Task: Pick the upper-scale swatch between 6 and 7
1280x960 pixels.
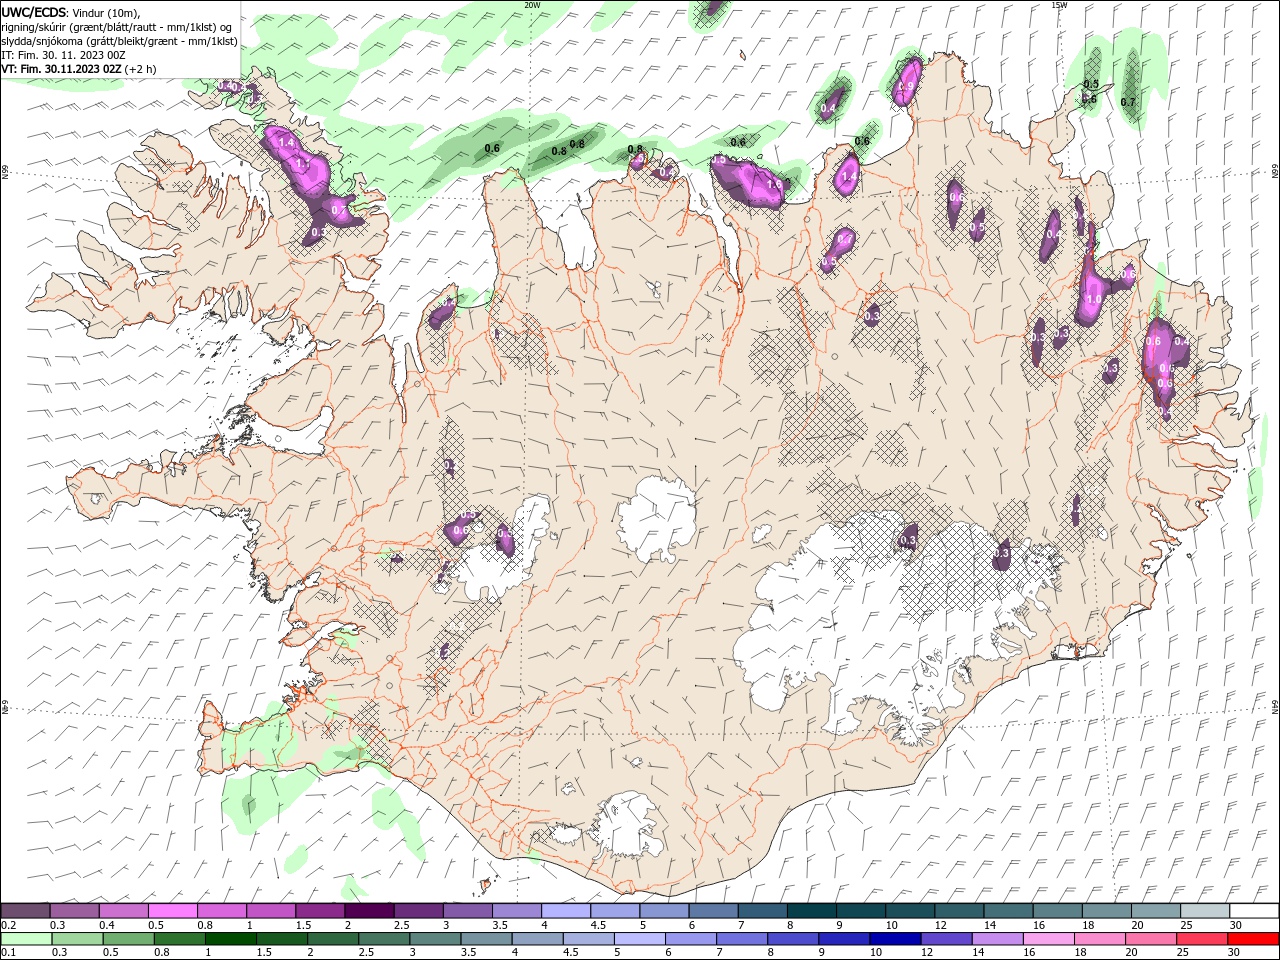Action: click(x=713, y=911)
